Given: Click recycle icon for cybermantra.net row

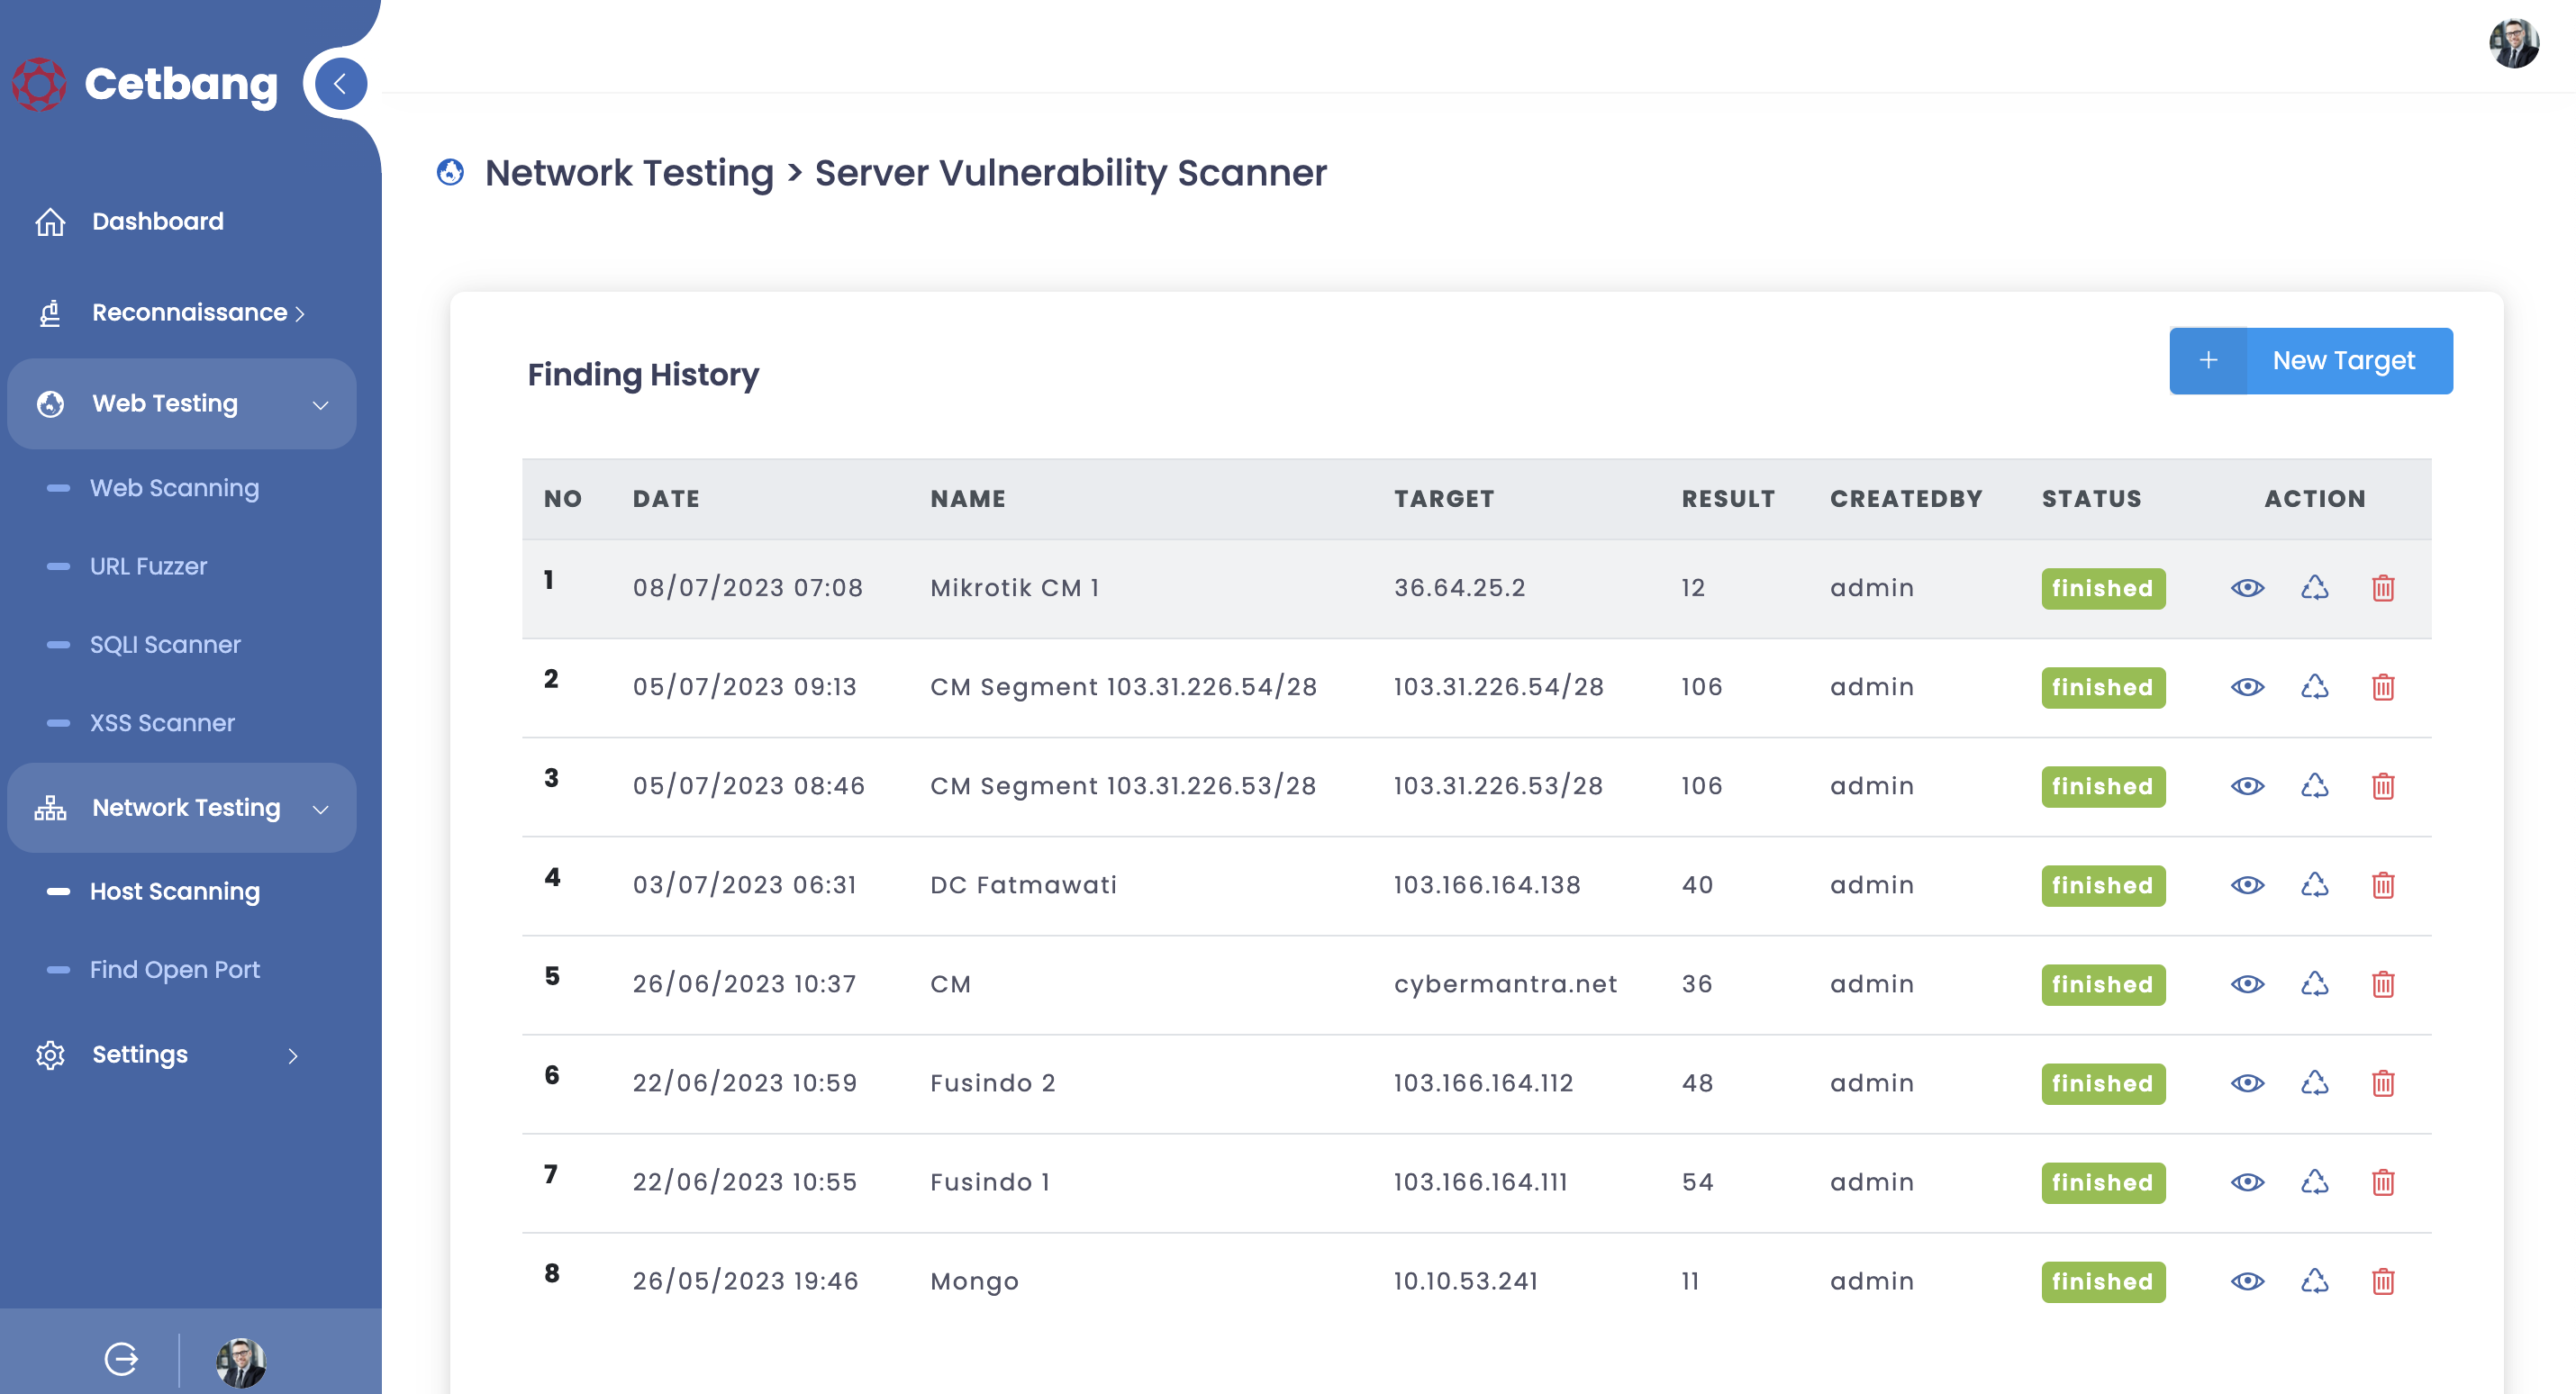Looking at the screenshot, I should [2314, 984].
